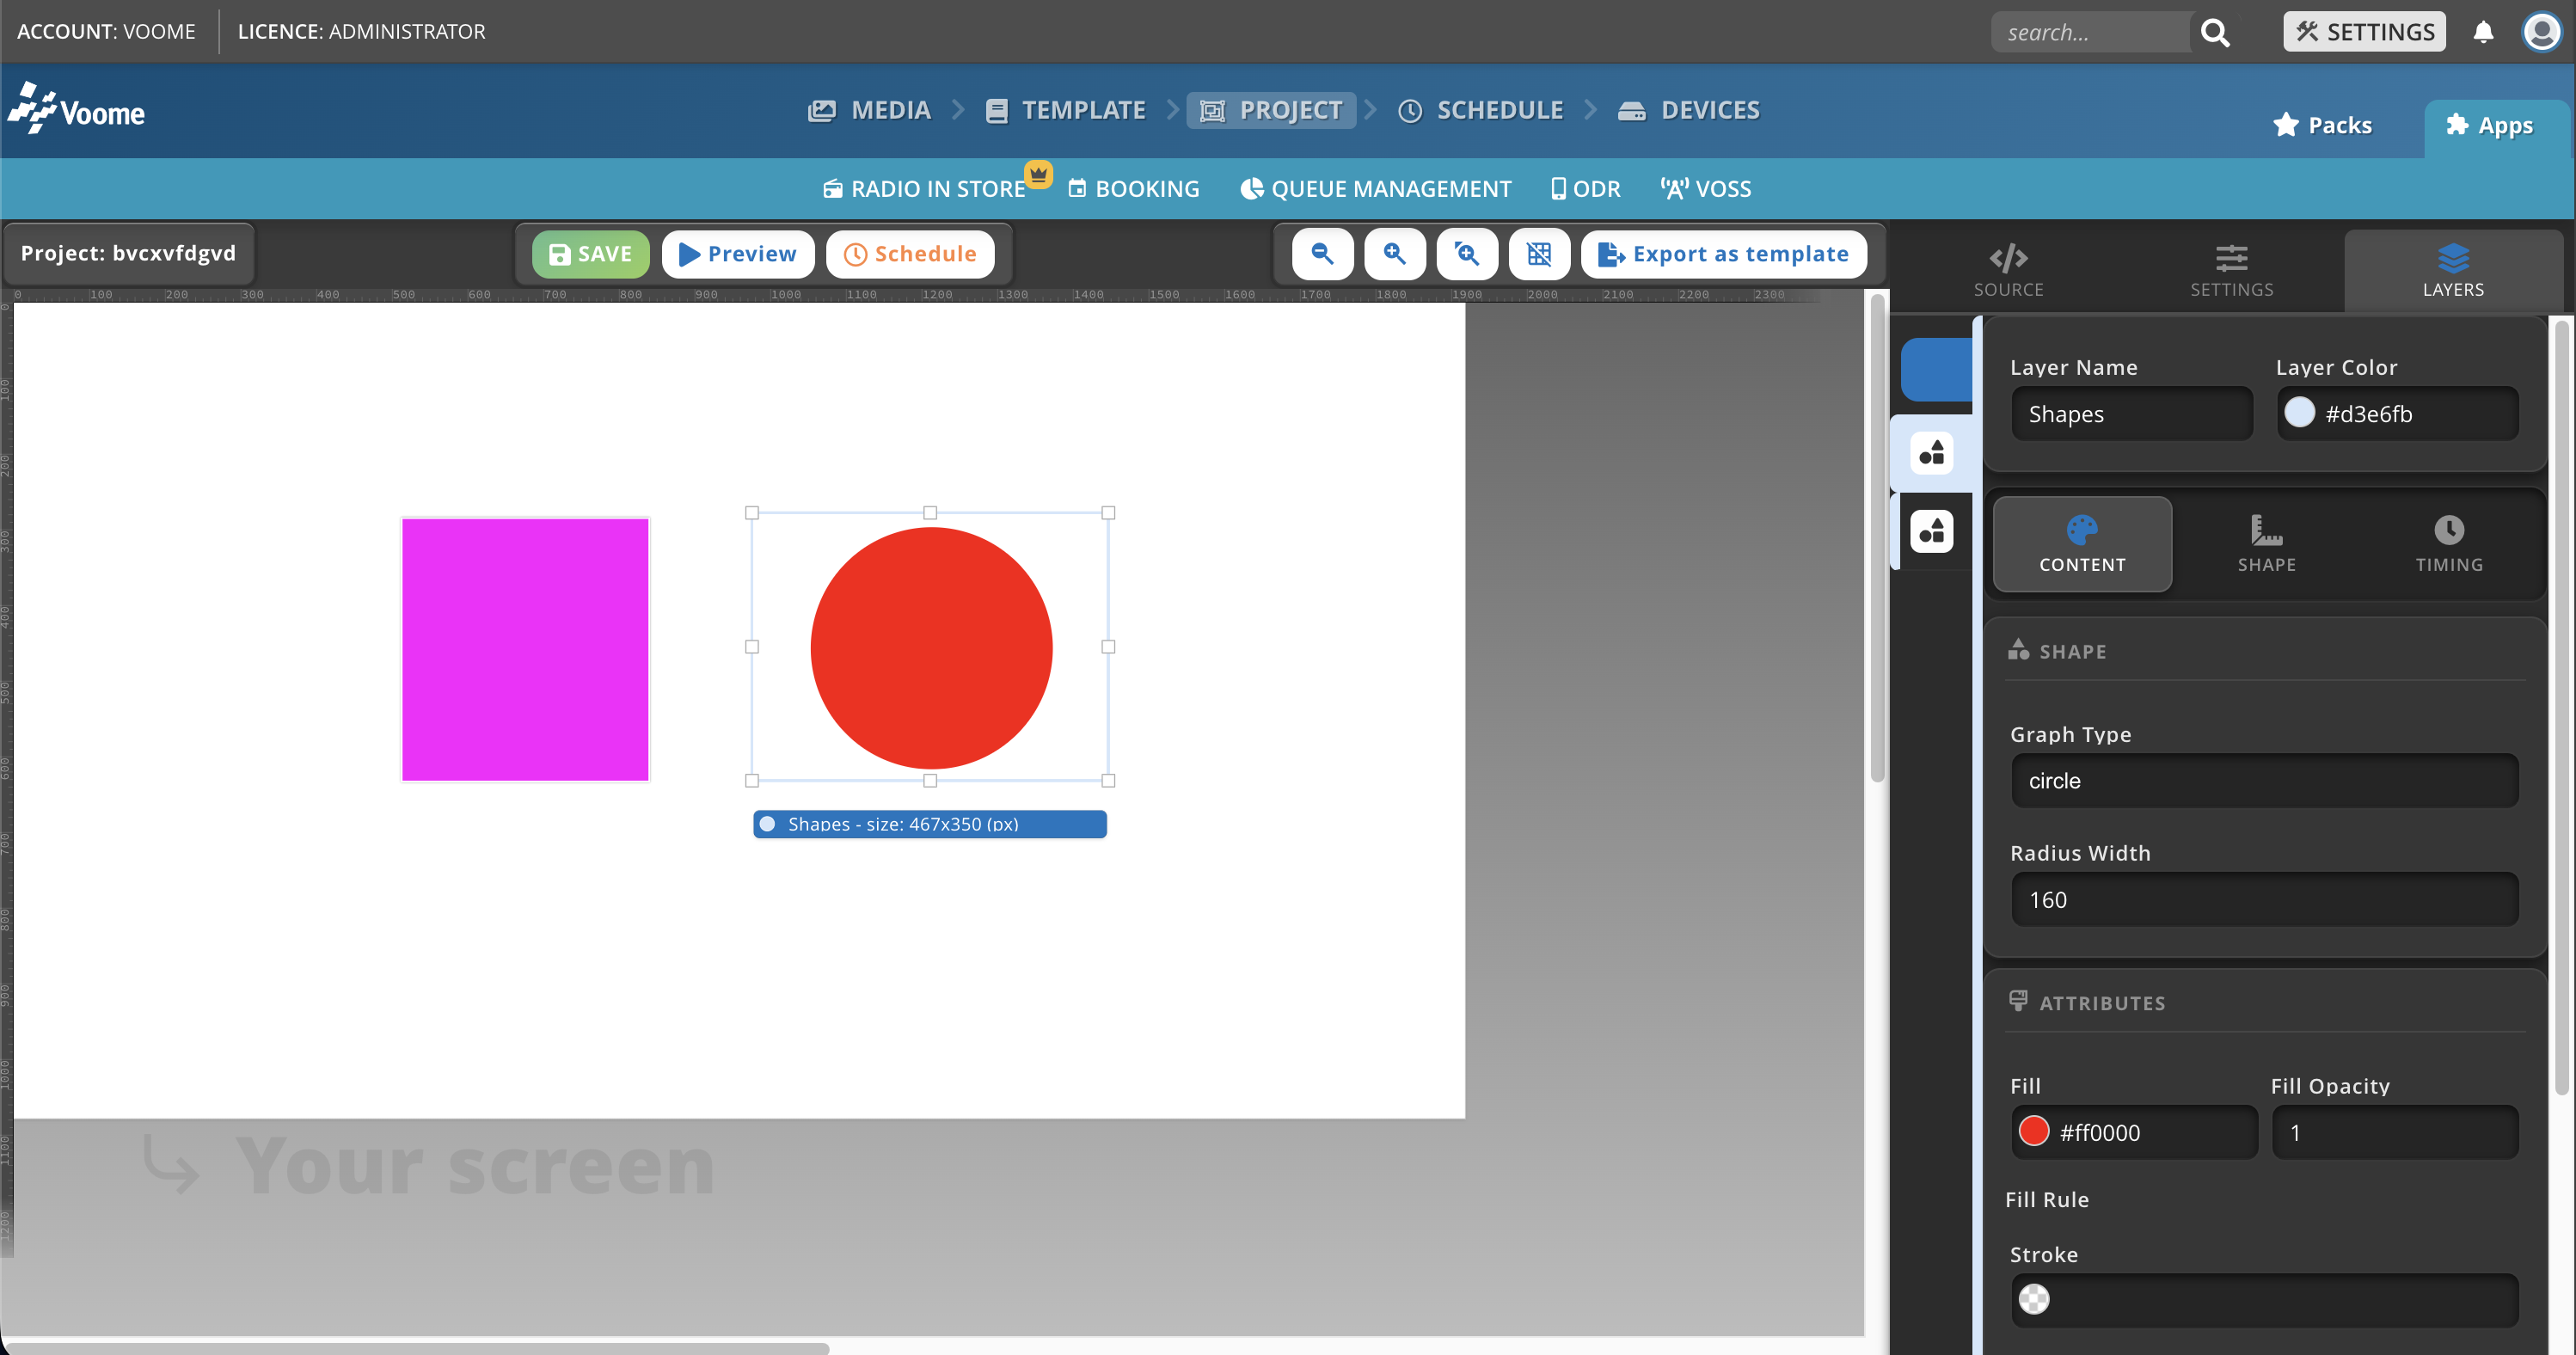Click the zoom in magnifier button

tap(1394, 254)
